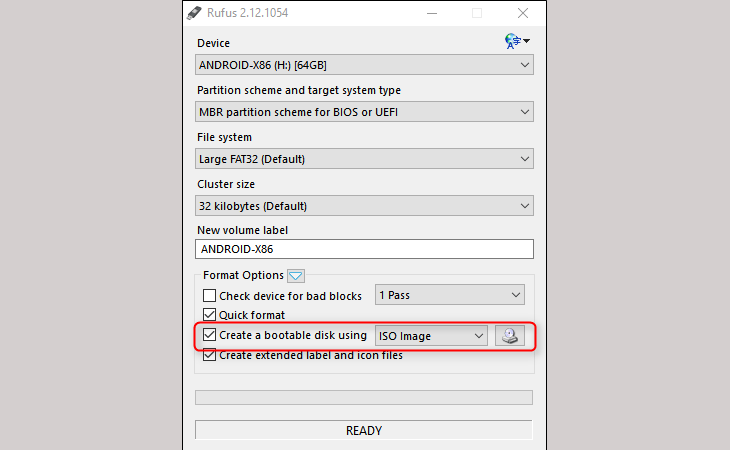Image resolution: width=730 pixels, height=450 pixels.
Task: Open the ISO Image boot type dropdown
Action: [430, 336]
